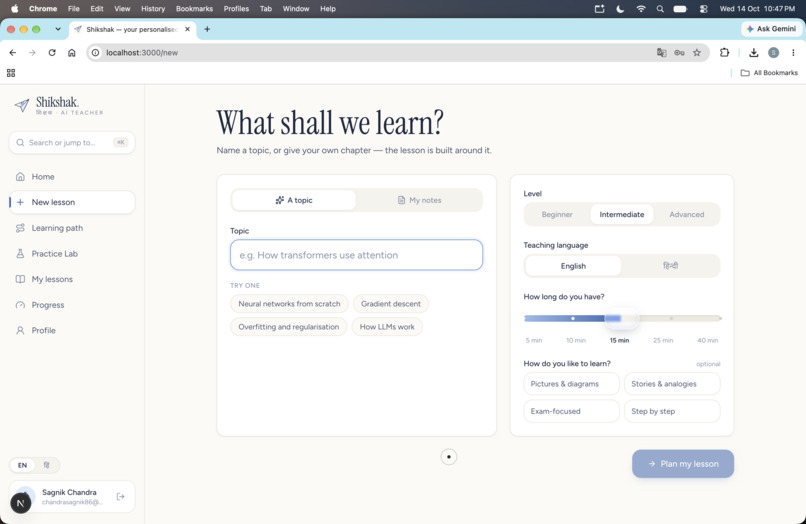Set duration to 5 min

click(x=534, y=340)
